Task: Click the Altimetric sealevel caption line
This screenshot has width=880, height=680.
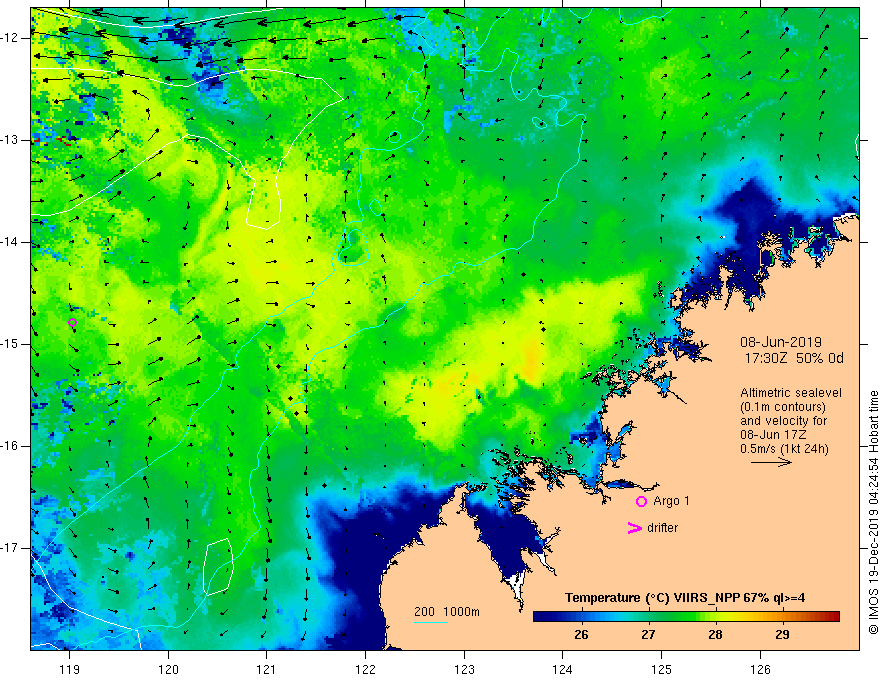Action: 791,393
